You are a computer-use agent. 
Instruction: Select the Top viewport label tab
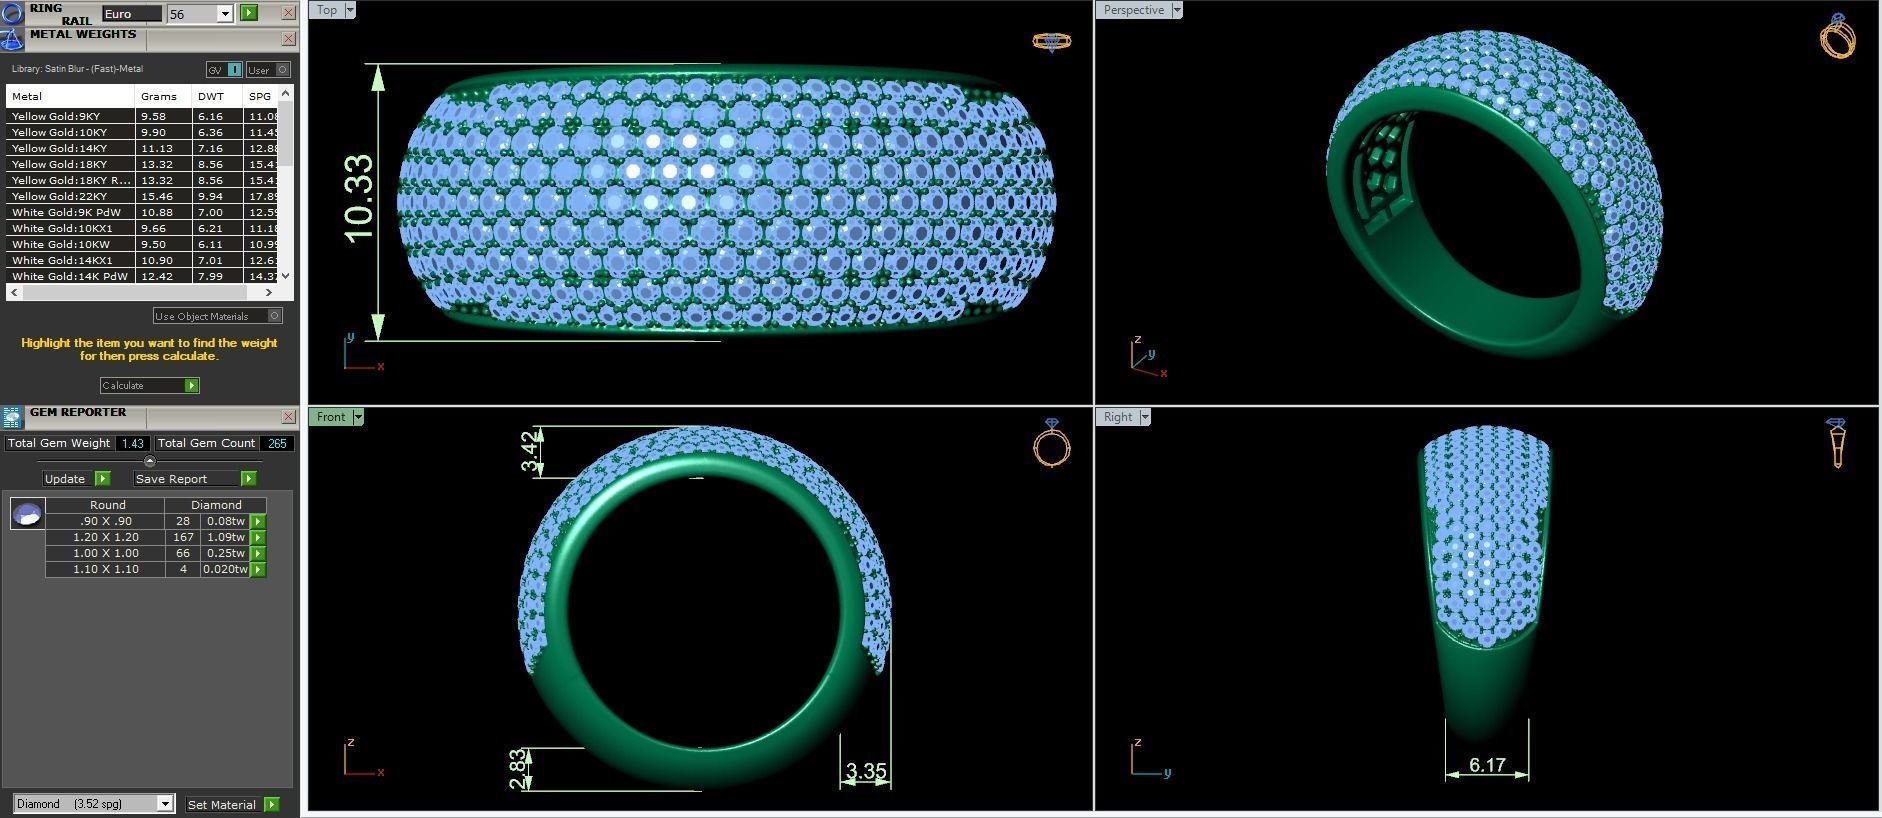pos(327,10)
